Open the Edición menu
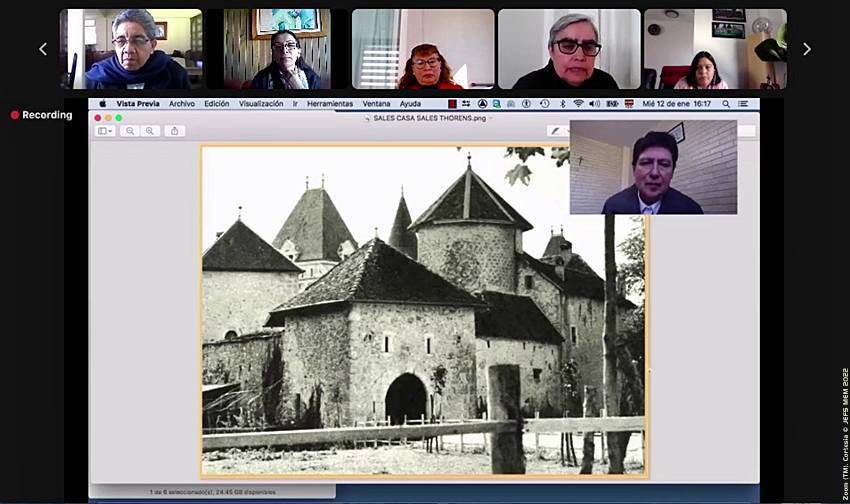The image size is (850, 504). point(216,104)
